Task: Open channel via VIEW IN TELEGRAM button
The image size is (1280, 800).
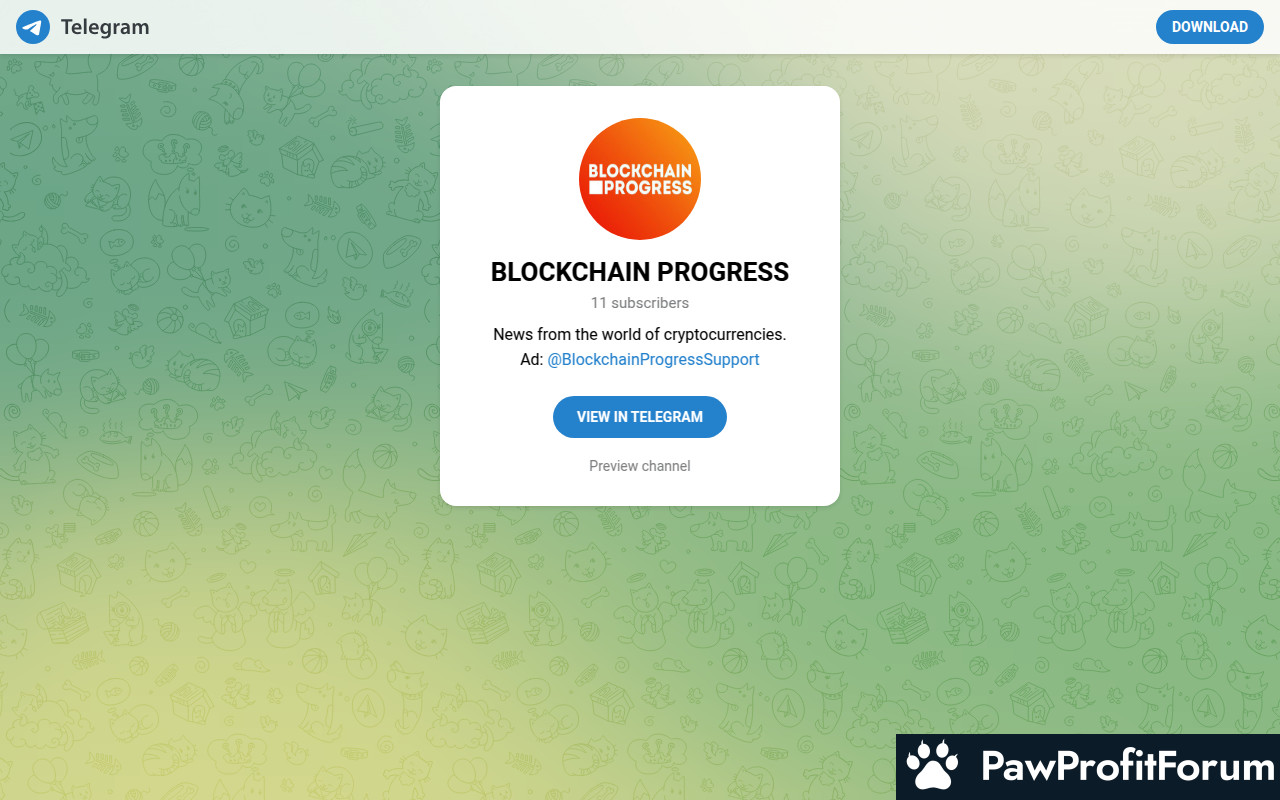Action: (640, 417)
